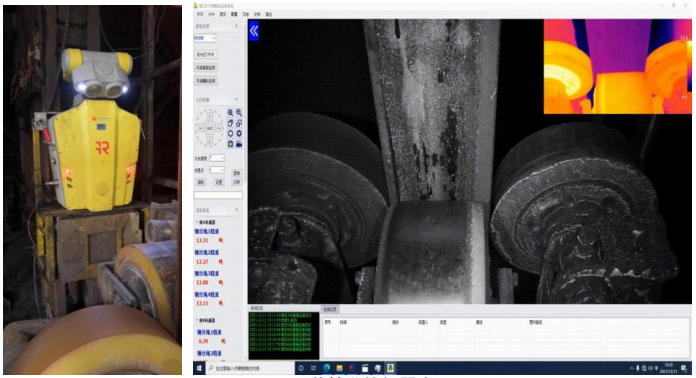Select the rope 3 load label above 12.80
Screen dimensions: 696x378
pyautogui.click(x=206, y=273)
